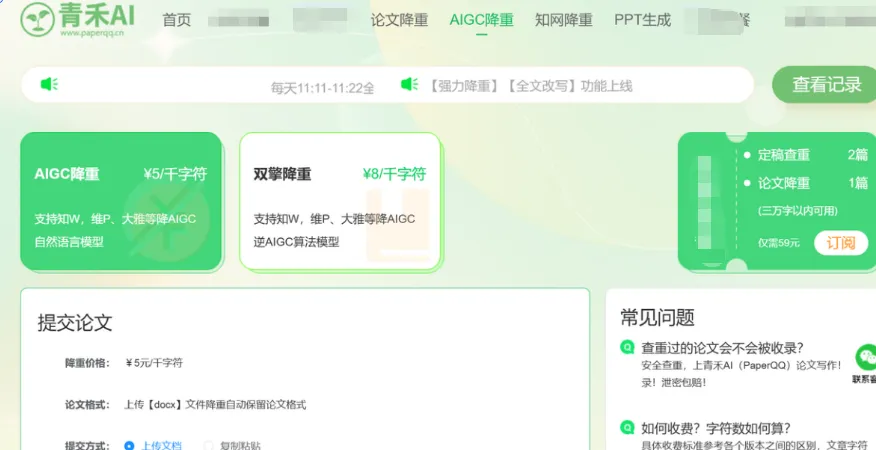Select the AIGC降重 ¥5/千字符 card

121,201
